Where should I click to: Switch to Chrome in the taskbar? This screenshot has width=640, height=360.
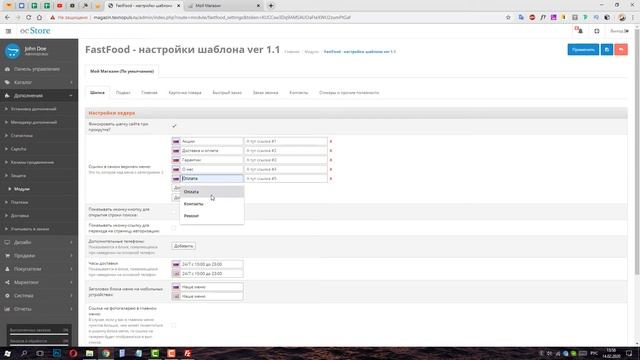(106, 353)
